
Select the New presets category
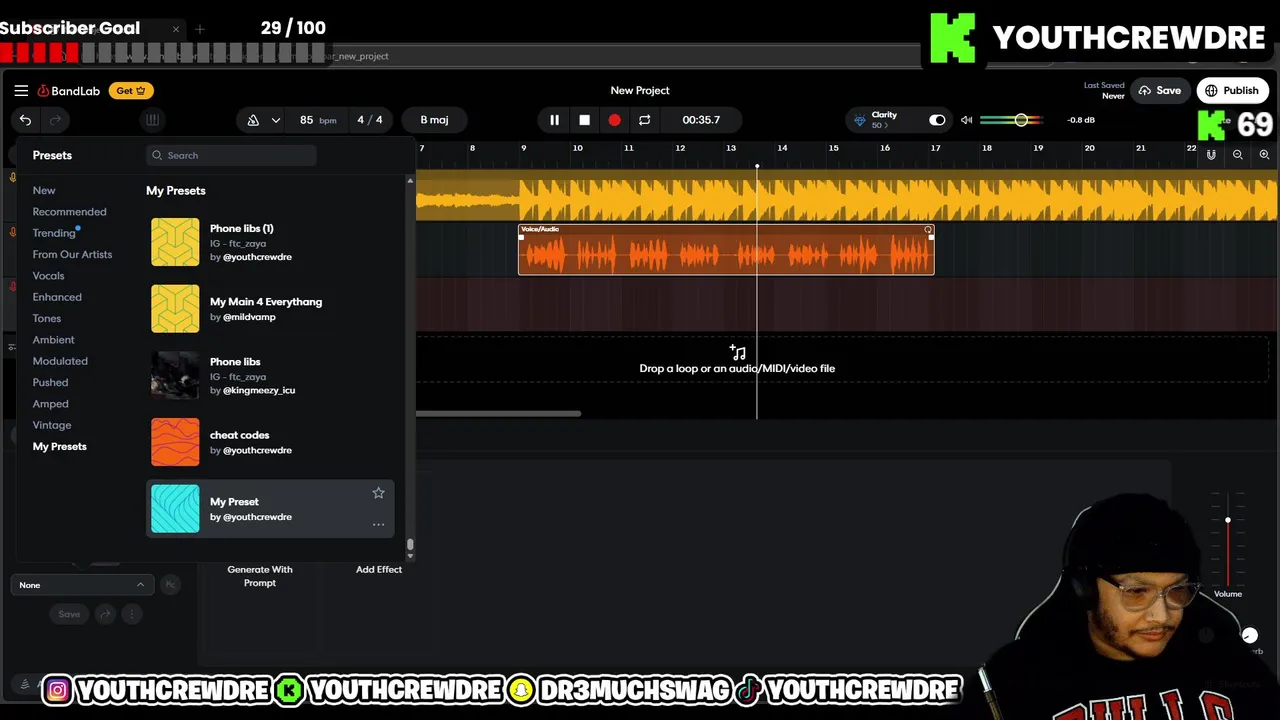(x=44, y=190)
